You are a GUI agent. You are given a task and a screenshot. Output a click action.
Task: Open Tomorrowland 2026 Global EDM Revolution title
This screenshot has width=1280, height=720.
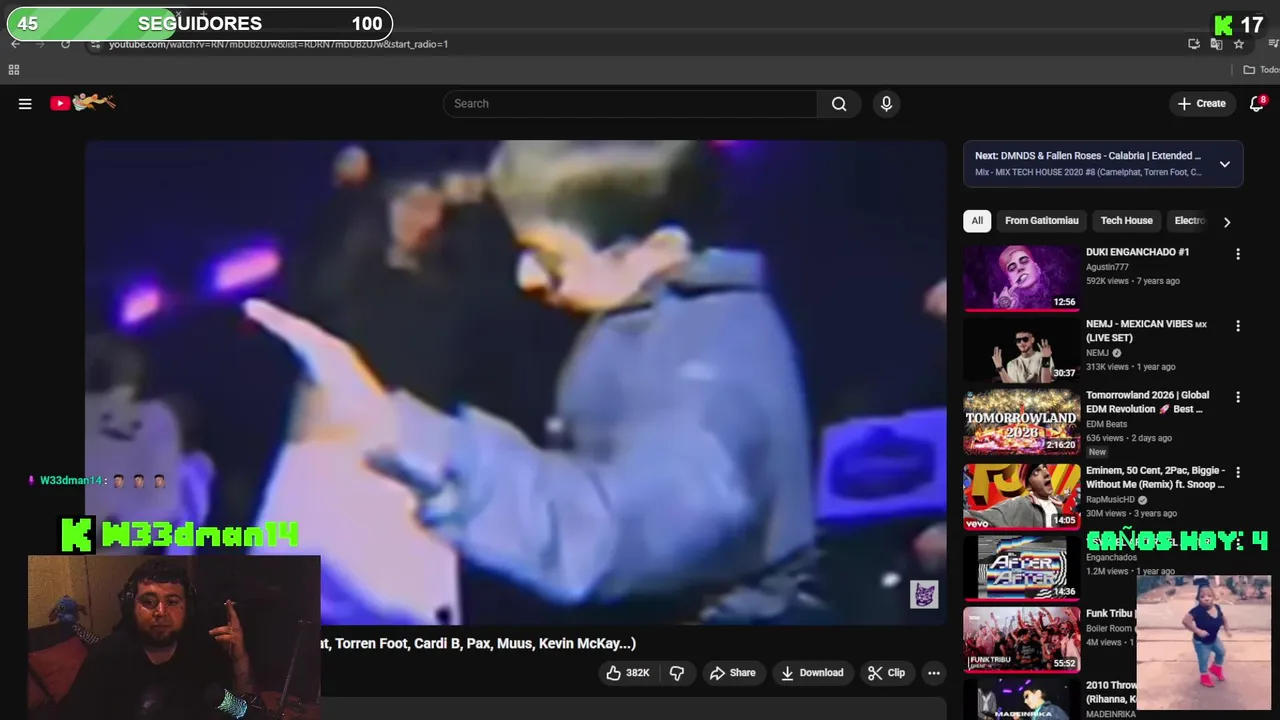pyautogui.click(x=1148, y=402)
